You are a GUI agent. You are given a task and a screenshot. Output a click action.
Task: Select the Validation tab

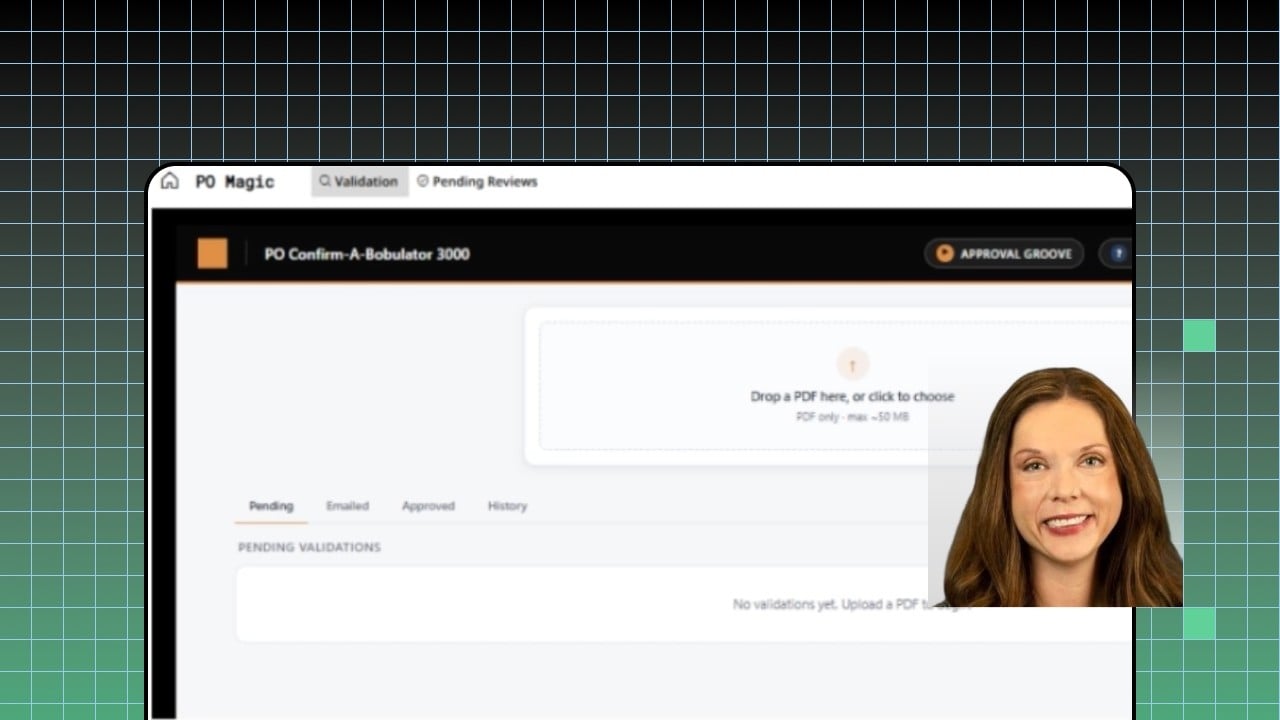pyautogui.click(x=360, y=181)
